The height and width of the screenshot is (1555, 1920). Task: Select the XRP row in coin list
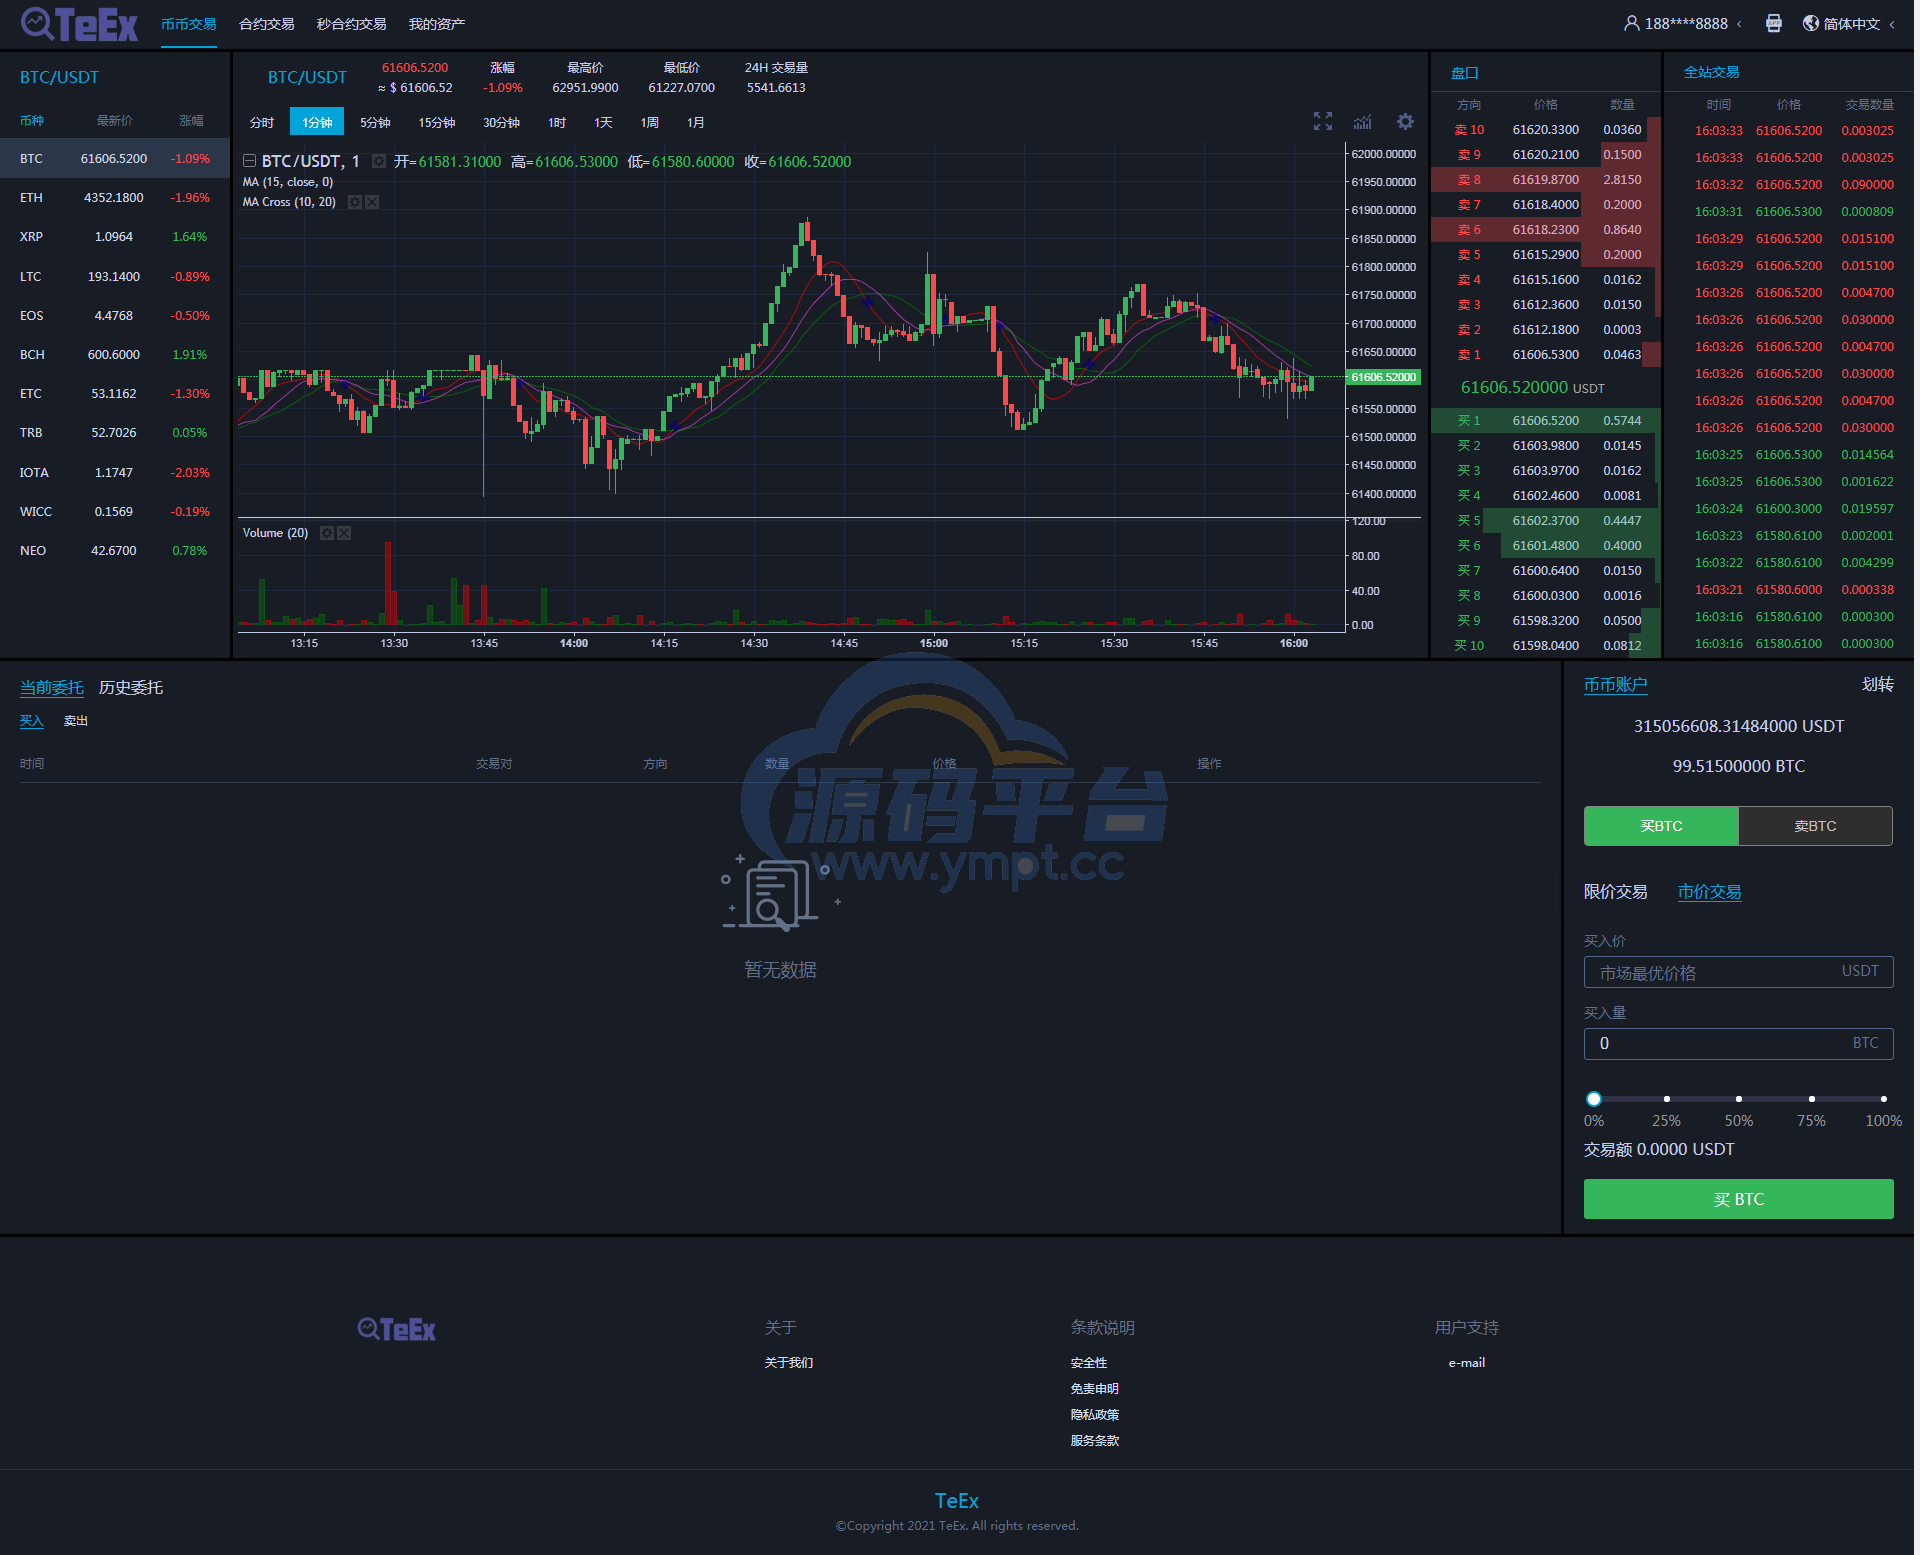click(x=115, y=237)
